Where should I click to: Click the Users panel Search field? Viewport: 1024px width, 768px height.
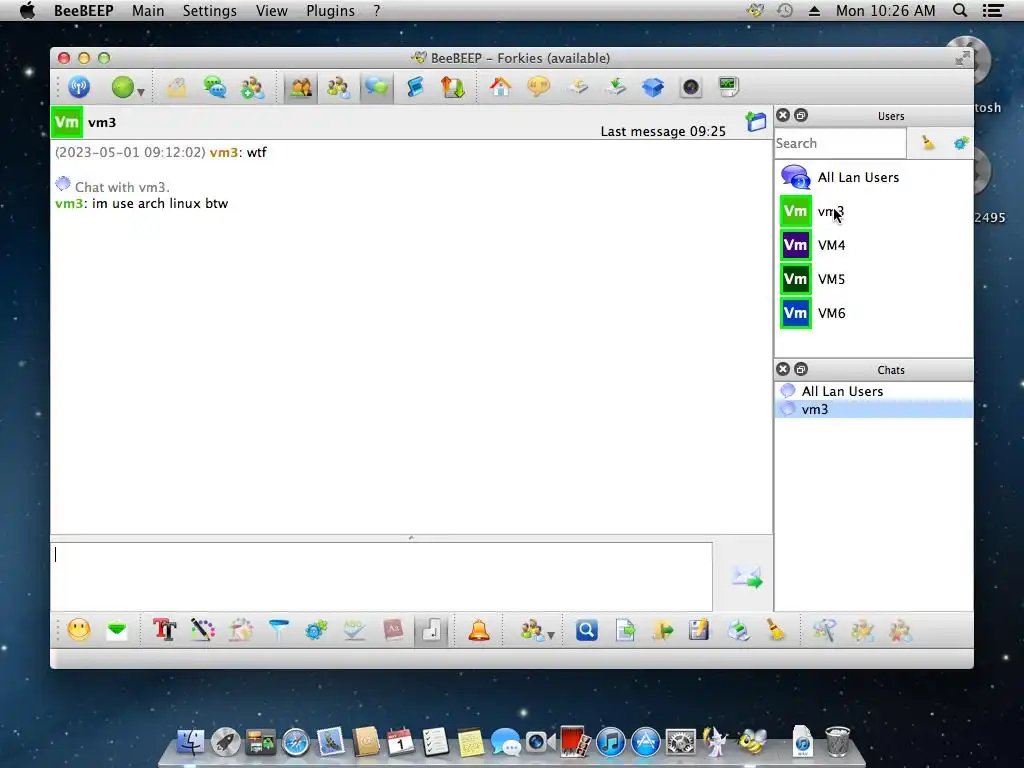point(840,143)
